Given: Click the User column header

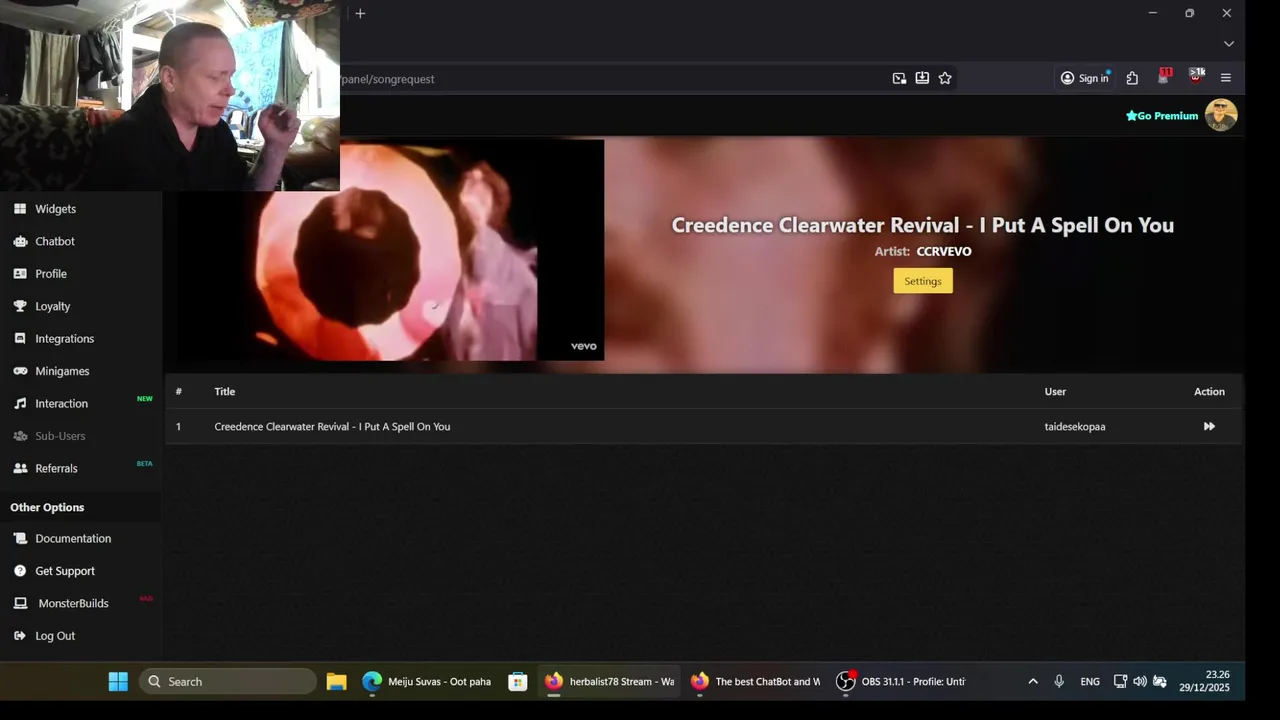Looking at the screenshot, I should click(1055, 392).
